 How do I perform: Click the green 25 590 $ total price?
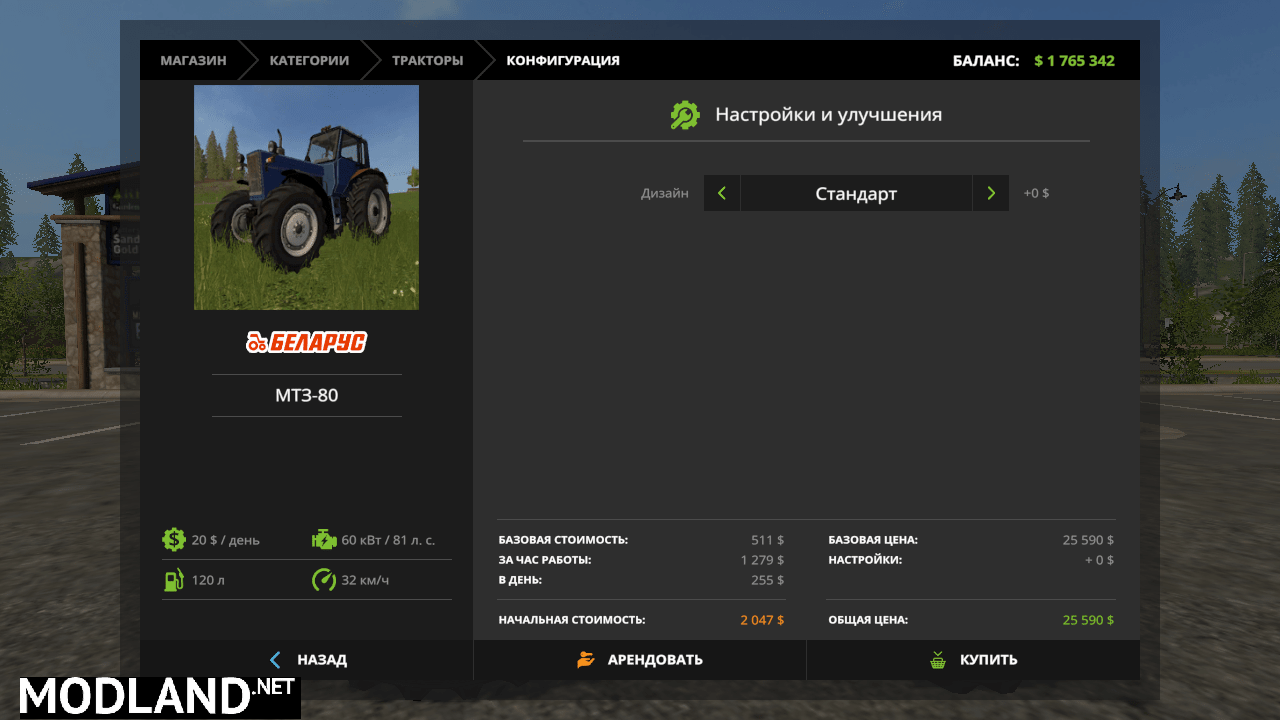pyautogui.click(x=1088, y=620)
